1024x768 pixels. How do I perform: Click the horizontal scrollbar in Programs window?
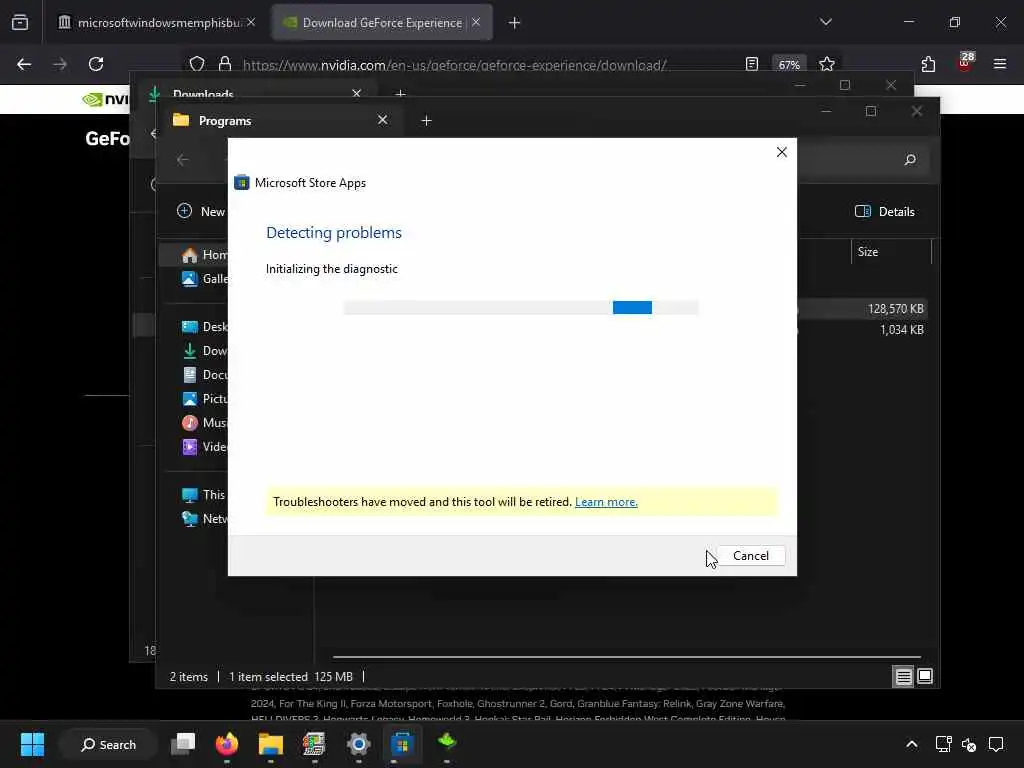tap(626, 657)
